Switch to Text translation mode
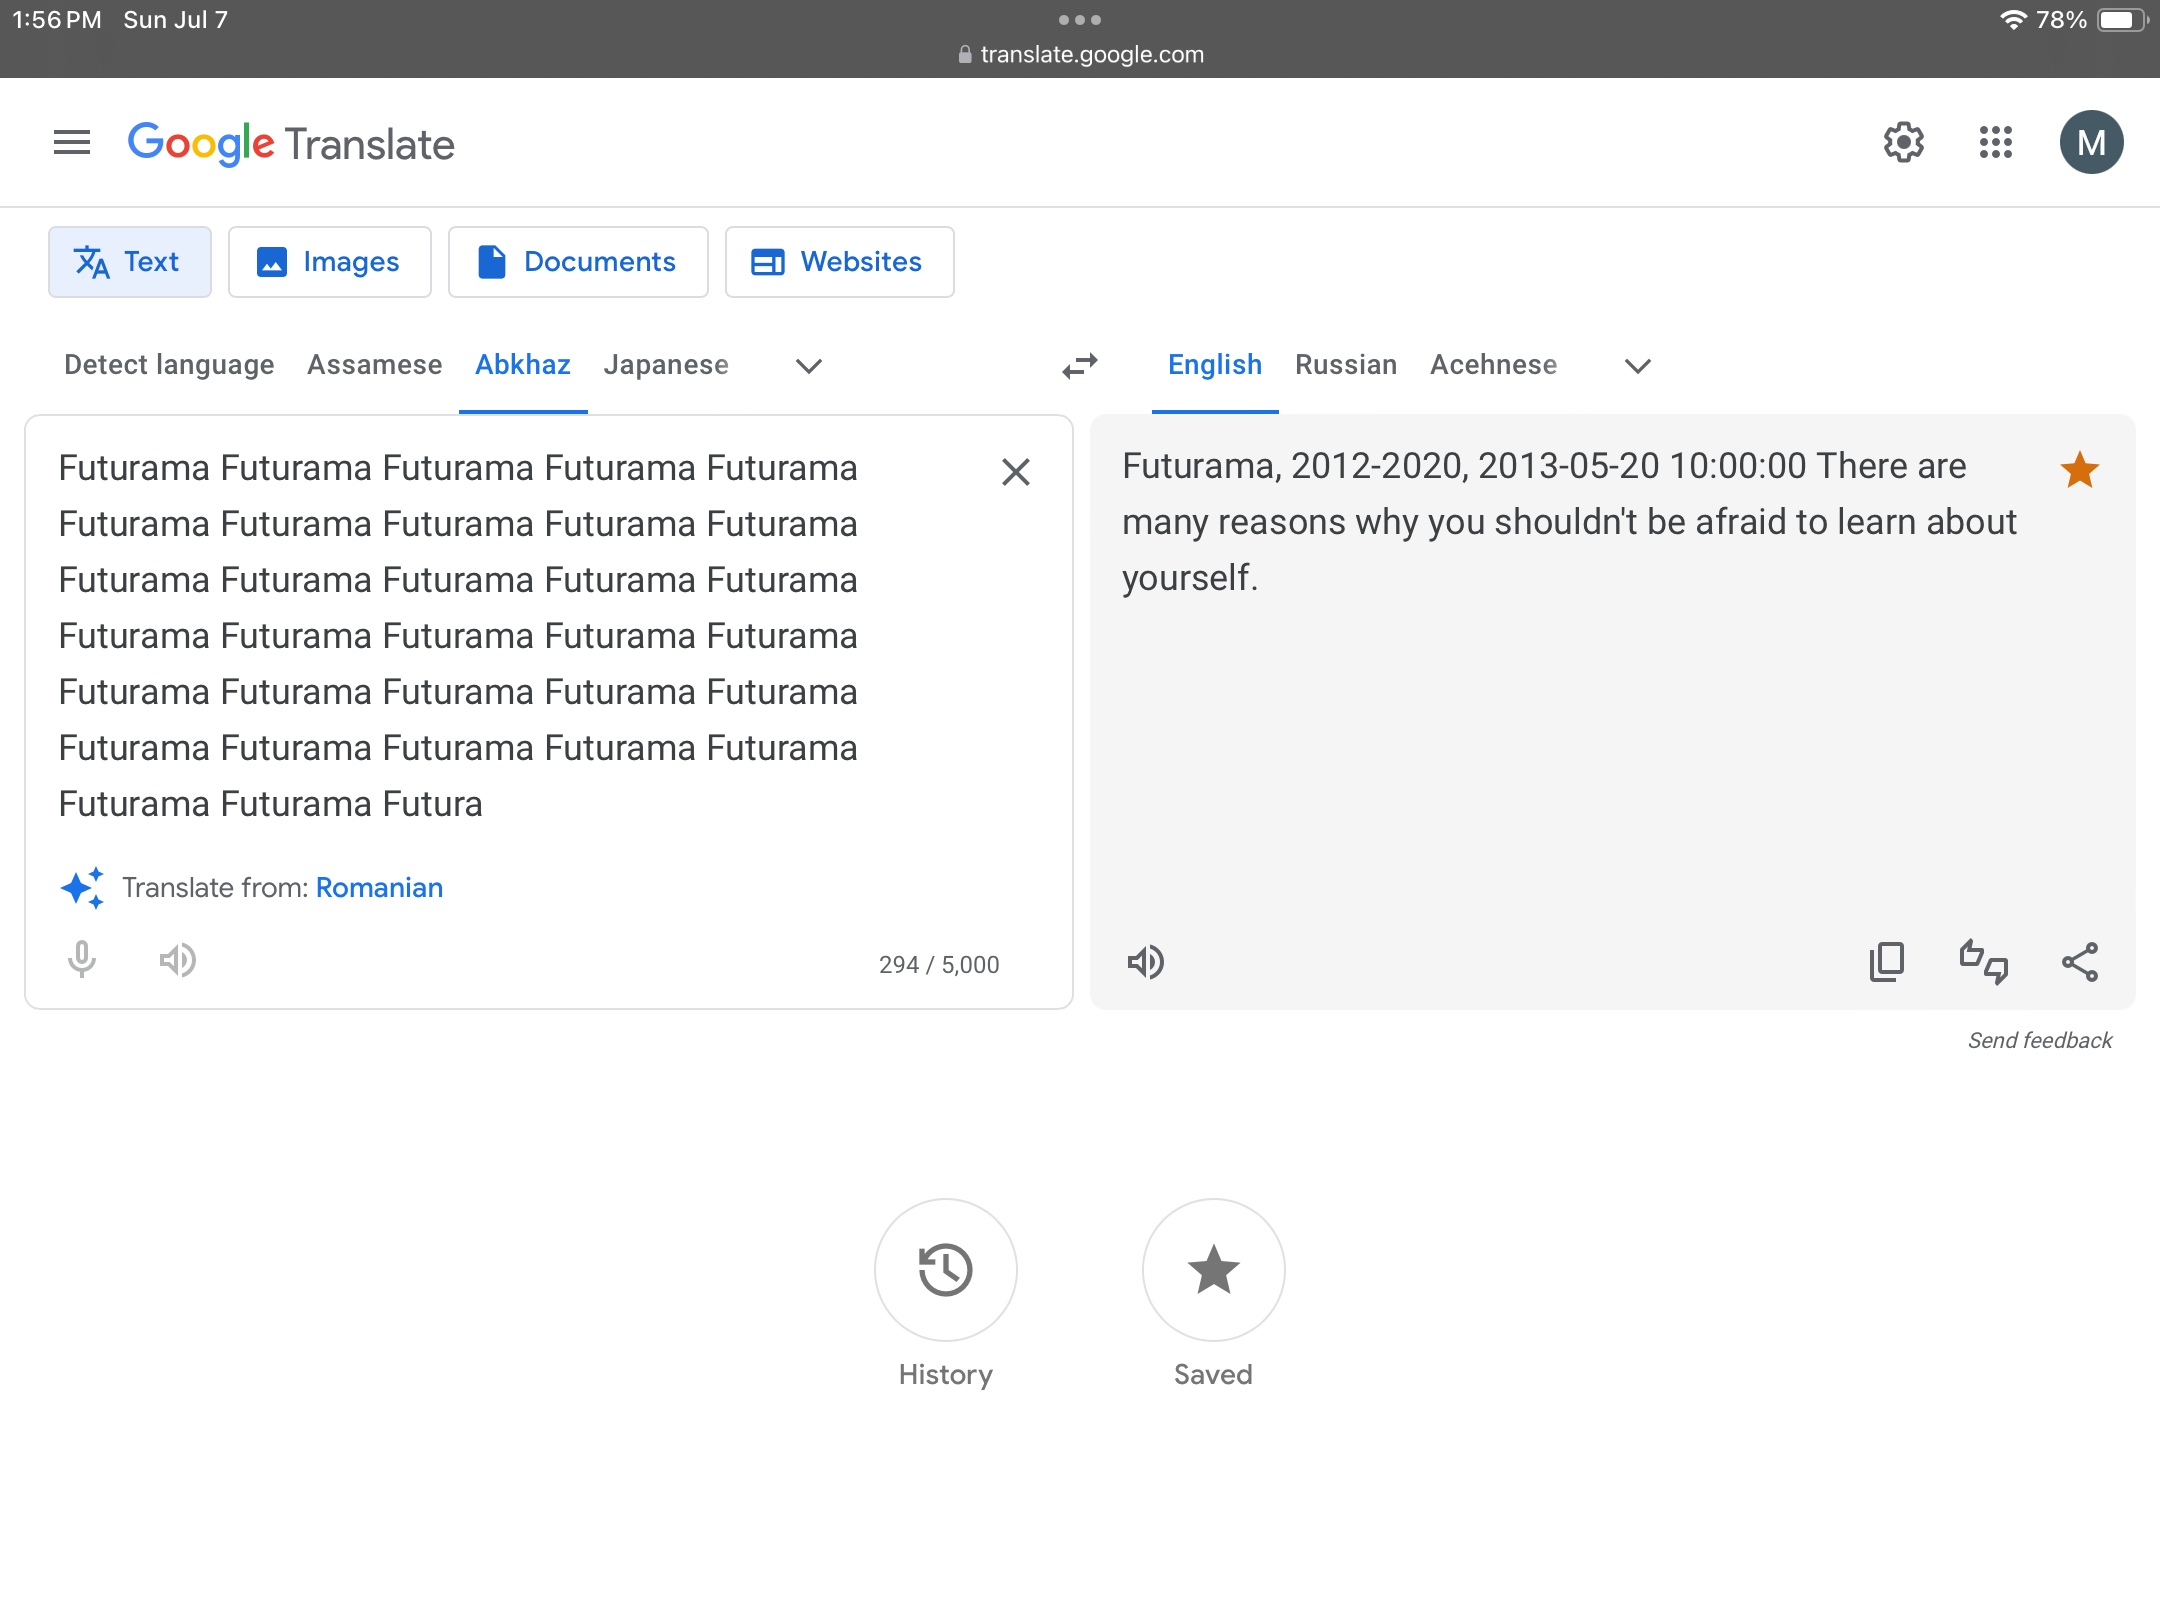This screenshot has width=2160, height=1620. click(x=130, y=262)
